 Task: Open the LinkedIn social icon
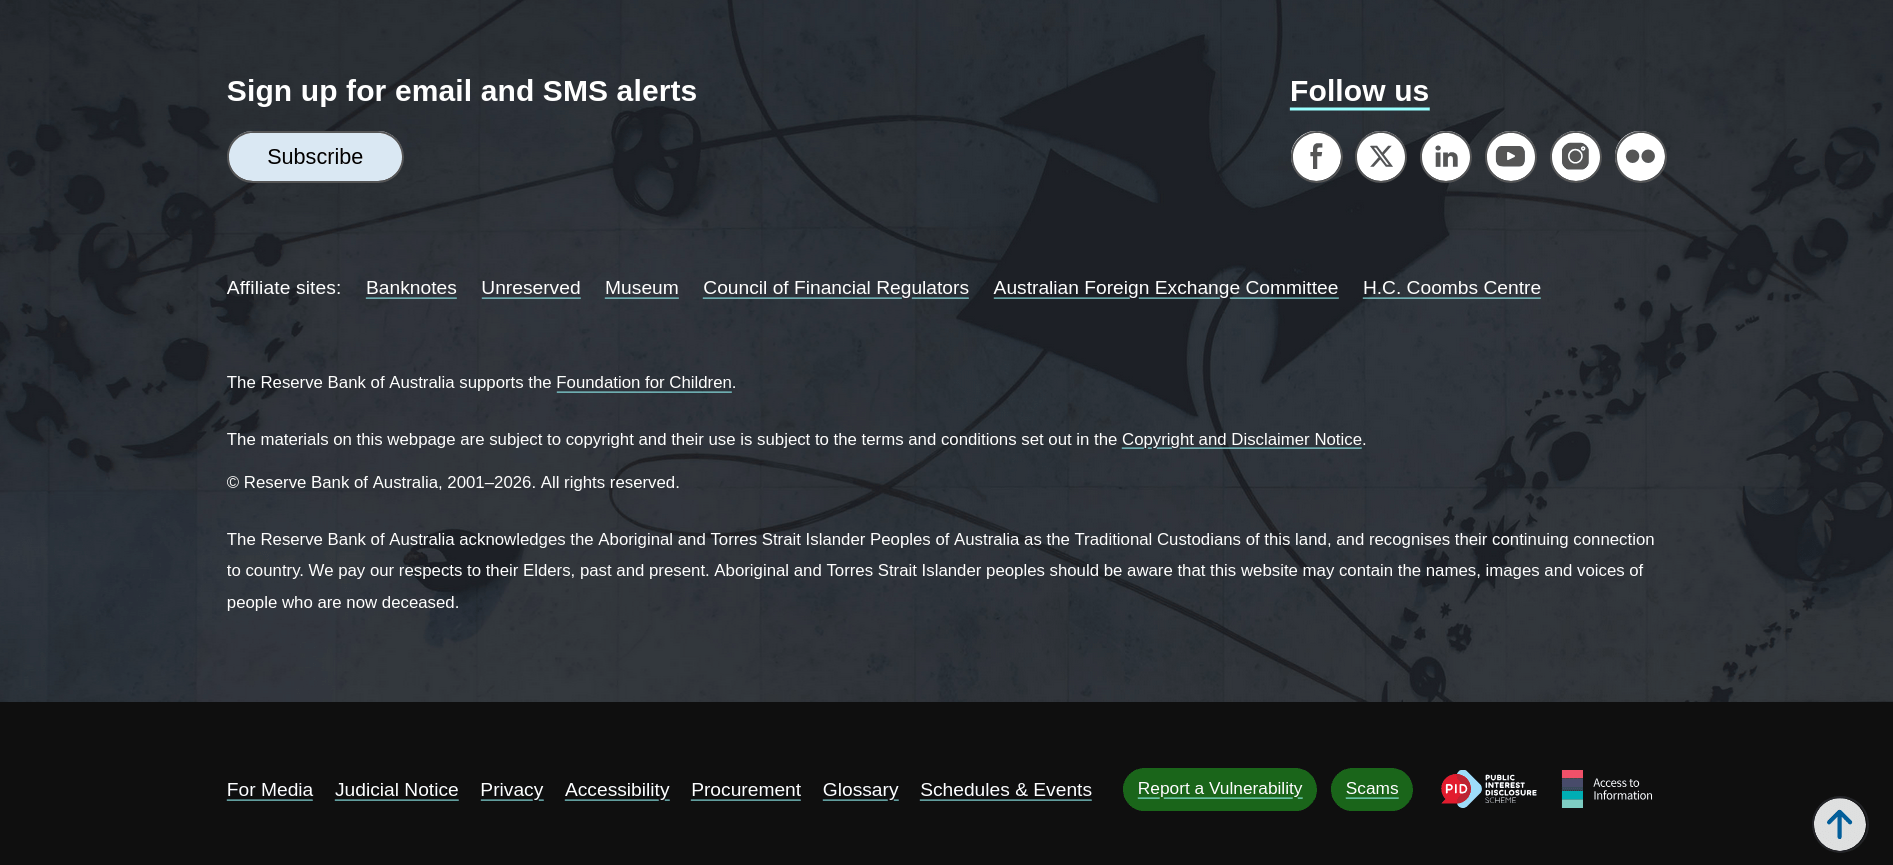1446,157
